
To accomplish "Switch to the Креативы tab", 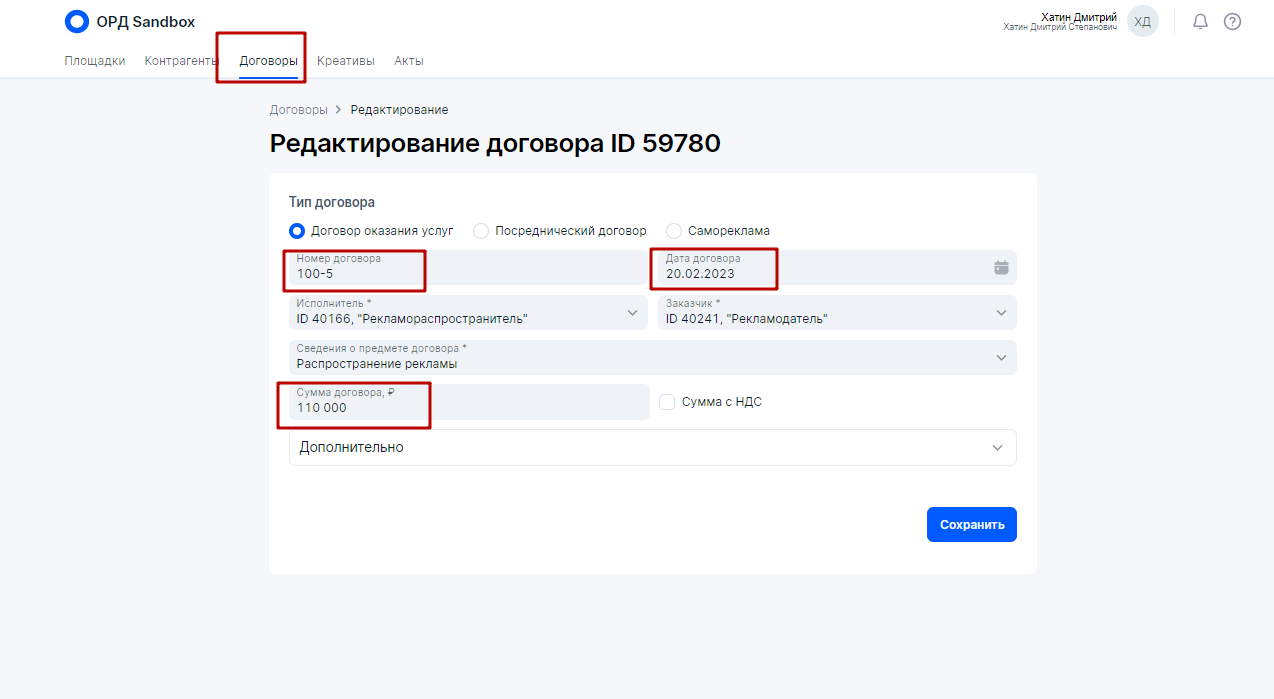I will coord(346,61).
